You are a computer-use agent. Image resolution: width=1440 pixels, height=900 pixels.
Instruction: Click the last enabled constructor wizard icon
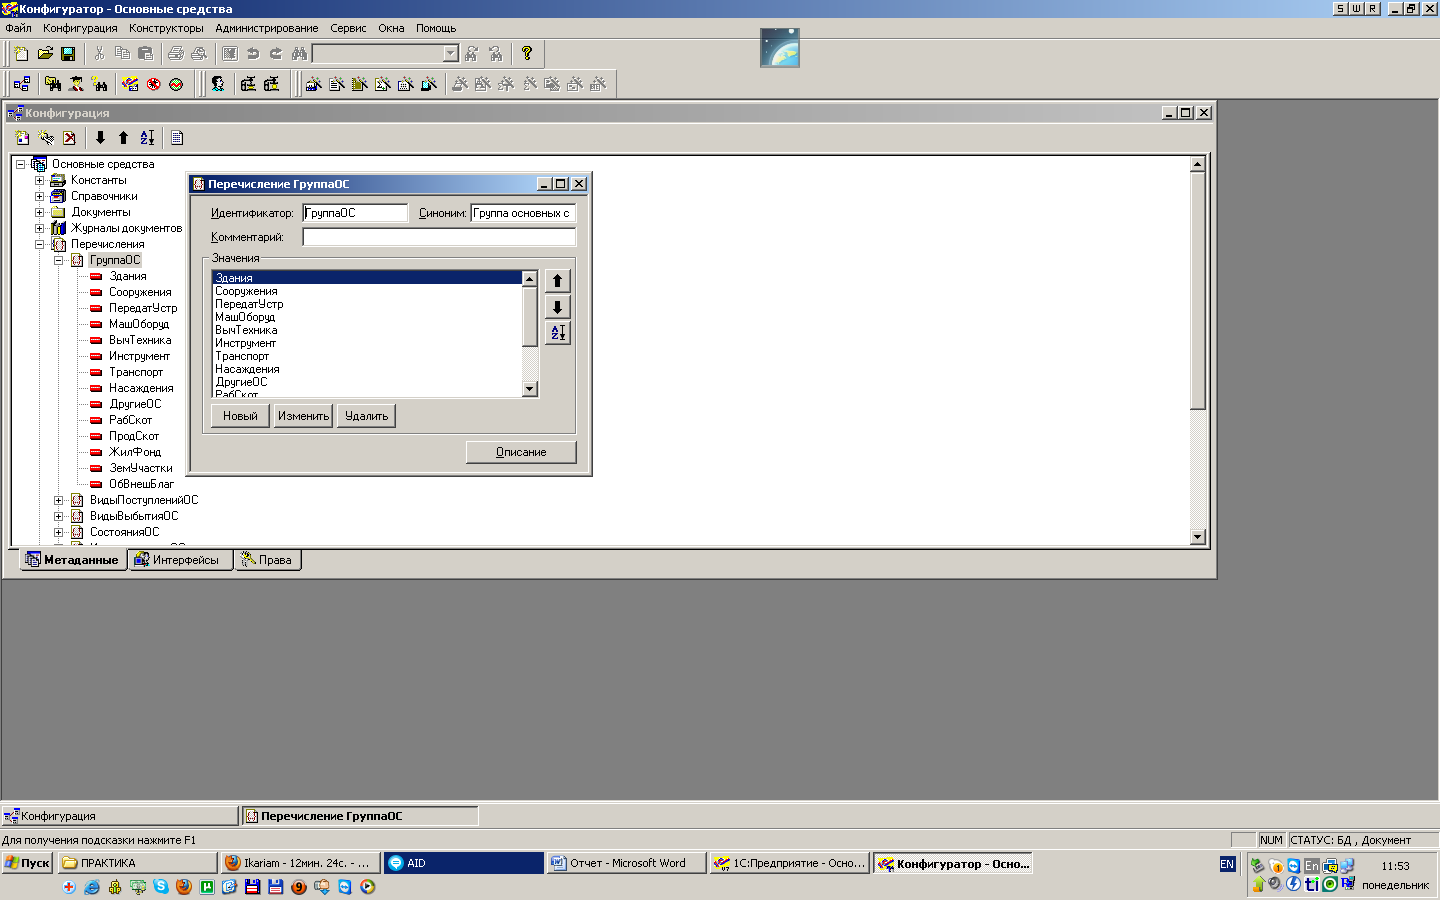(x=428, y=84)
